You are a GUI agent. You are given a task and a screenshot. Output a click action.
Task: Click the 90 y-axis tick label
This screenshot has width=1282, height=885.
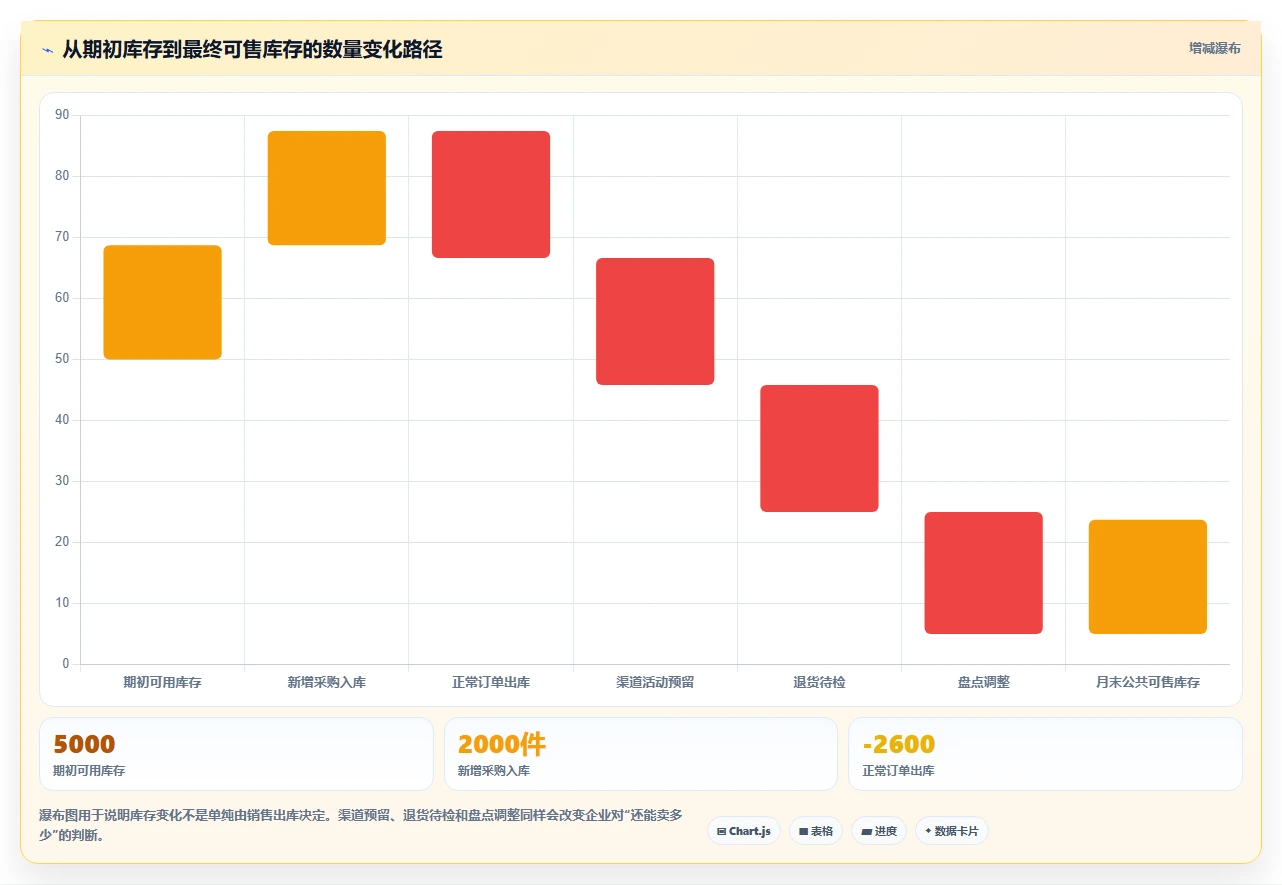(x=62, y=115)
